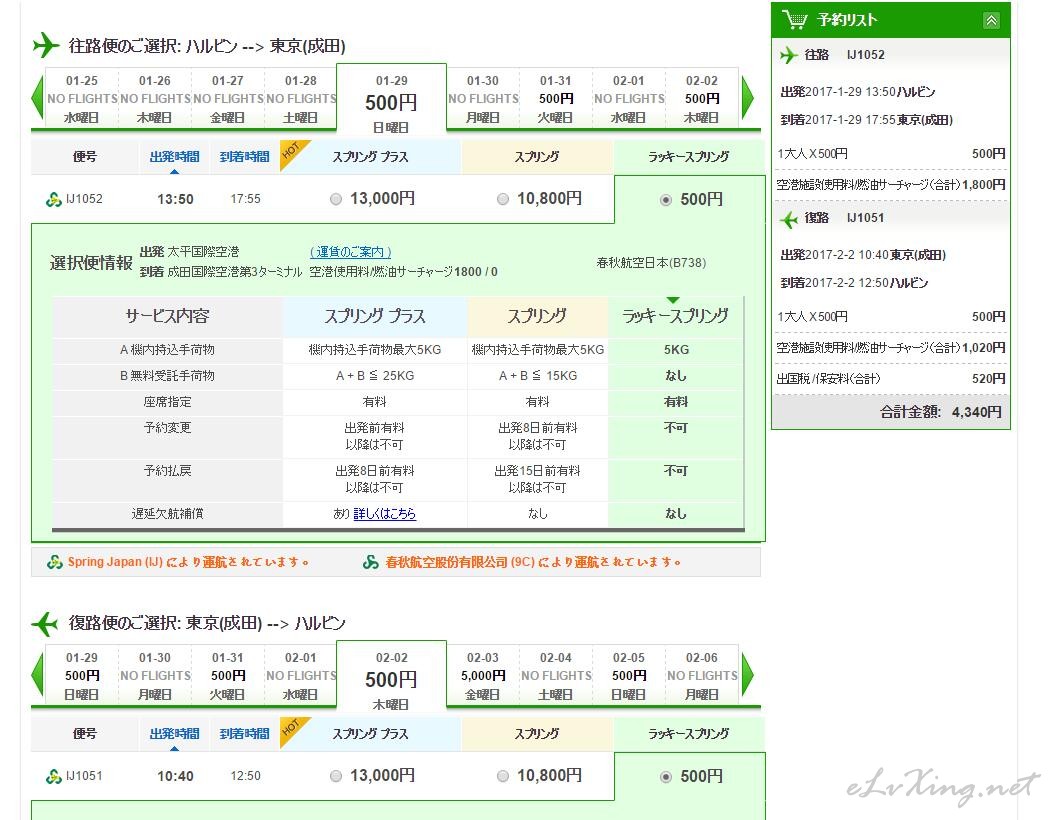
Task: Select return date 02-05 tab
Action: [x=629, y=676]
